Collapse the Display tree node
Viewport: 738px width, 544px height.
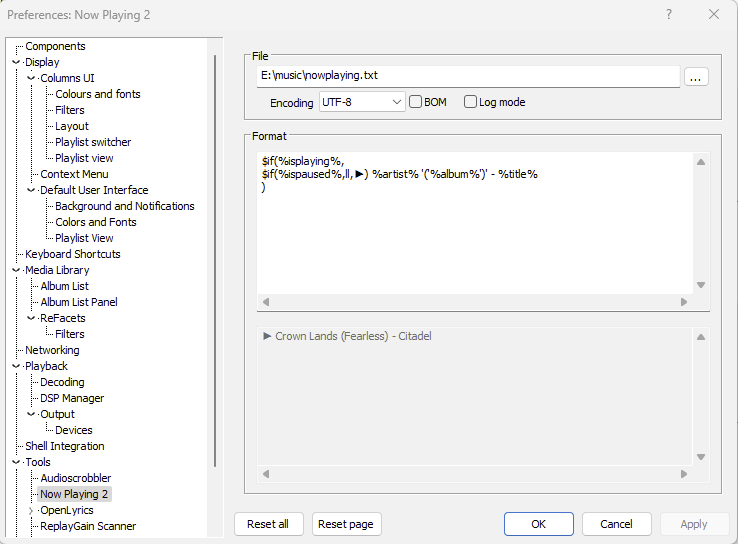pos(16,62)
